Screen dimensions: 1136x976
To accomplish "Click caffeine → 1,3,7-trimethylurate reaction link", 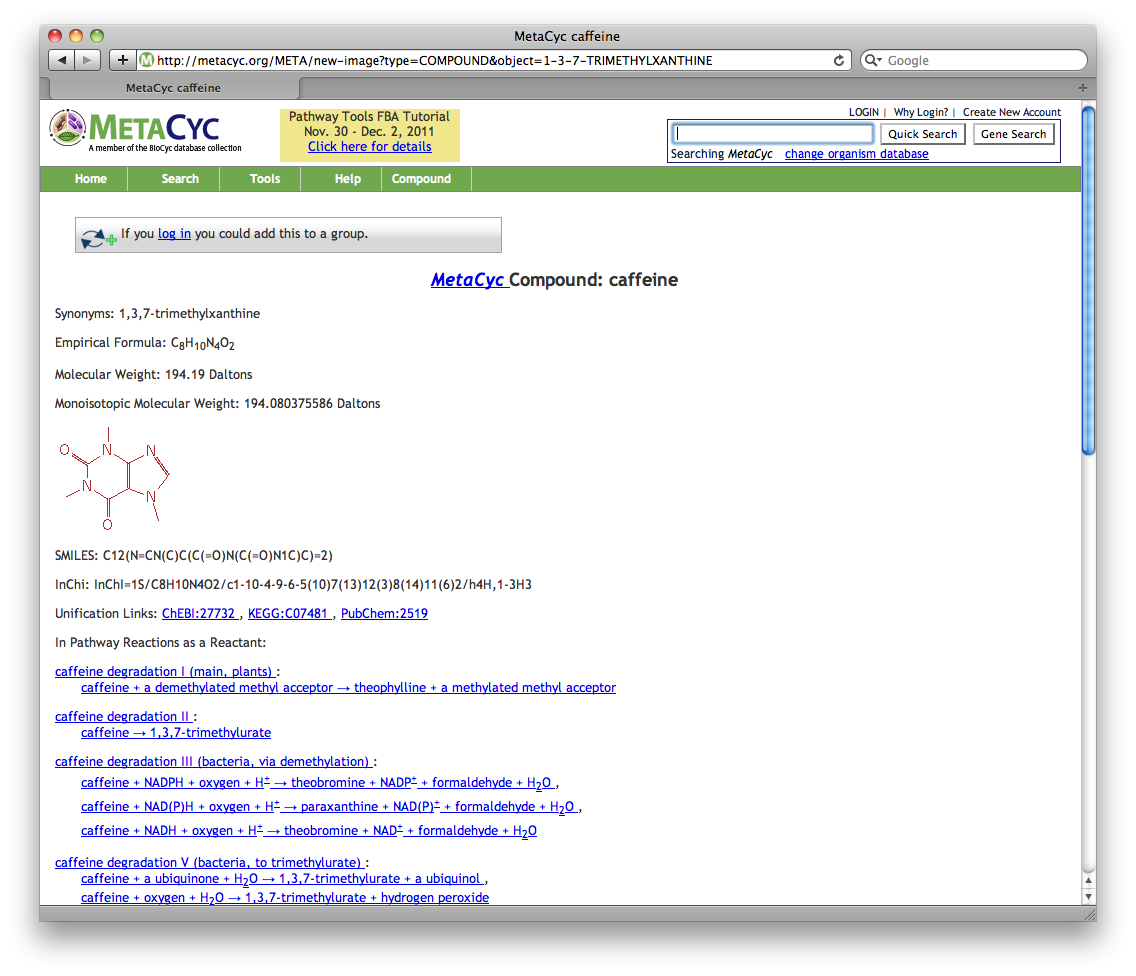I will 176,733.
